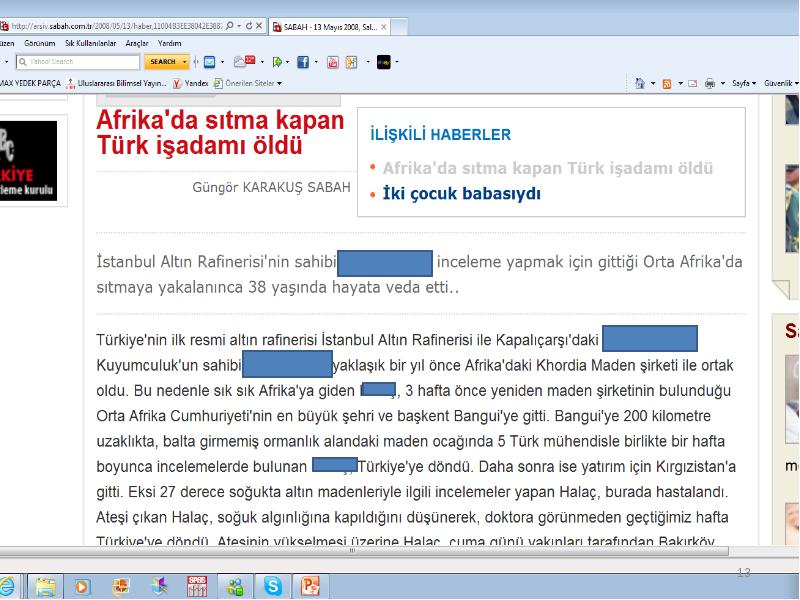Open the colorful book app in the taskbar
The width and height of the screenshot is (800, 600).
(x=160, y=587)
